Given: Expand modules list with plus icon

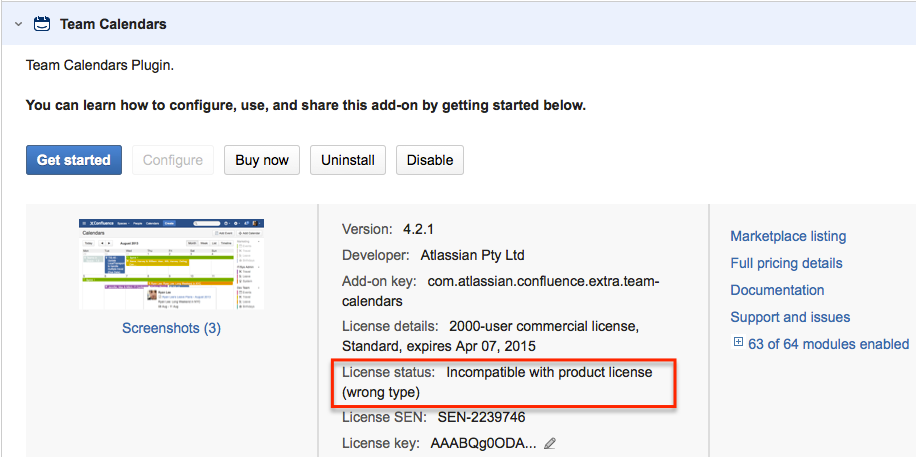Looking at the screenshot, I should (738, 342).
